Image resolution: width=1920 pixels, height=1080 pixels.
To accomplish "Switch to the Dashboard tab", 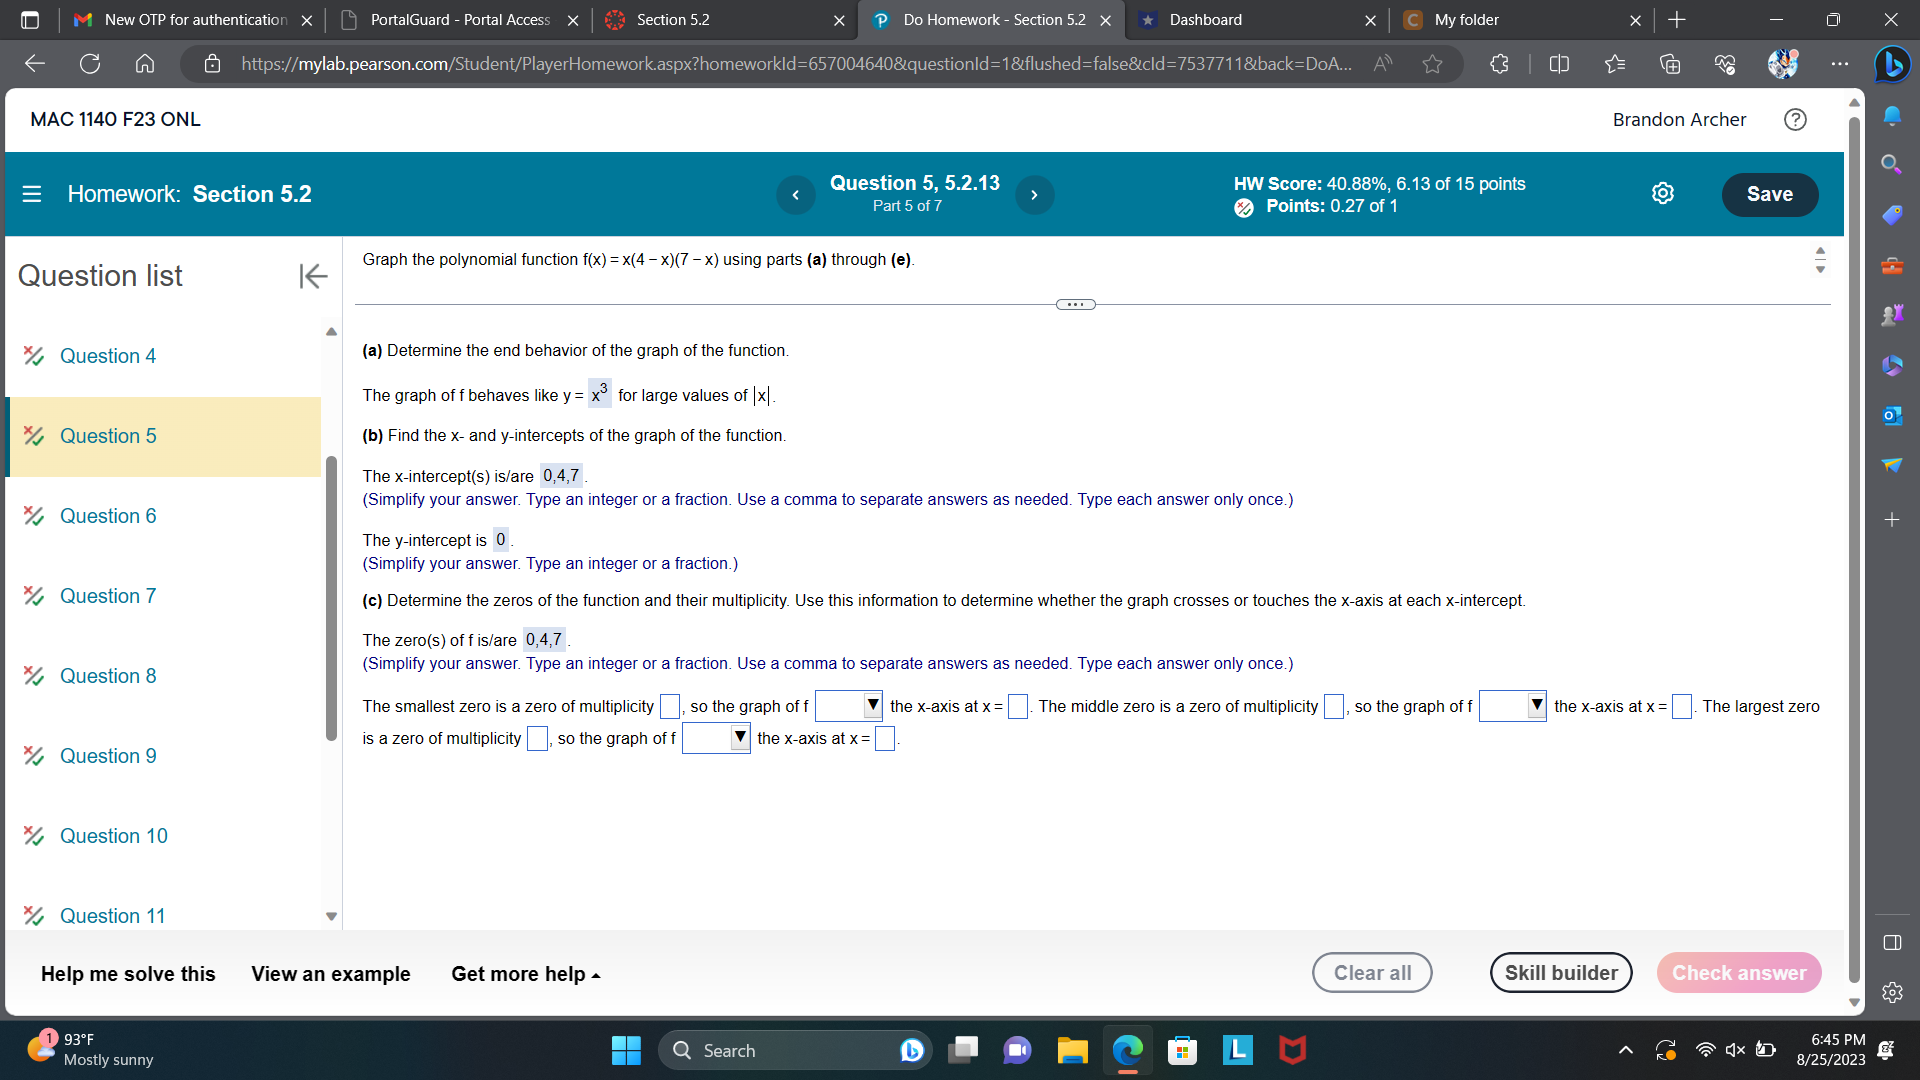I will [1205, 20].
